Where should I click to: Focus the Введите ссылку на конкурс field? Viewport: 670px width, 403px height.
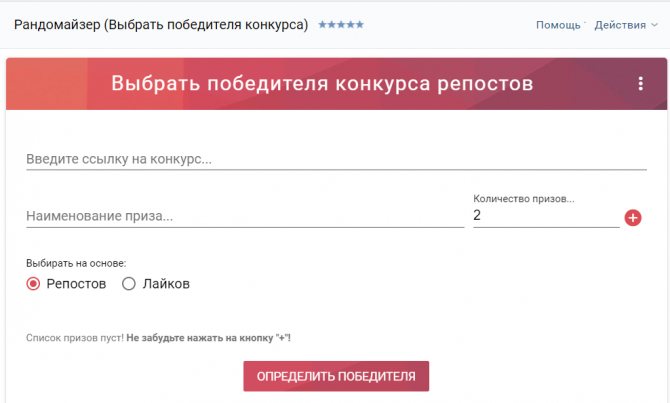pyautogui.click(x=336, y=159)
